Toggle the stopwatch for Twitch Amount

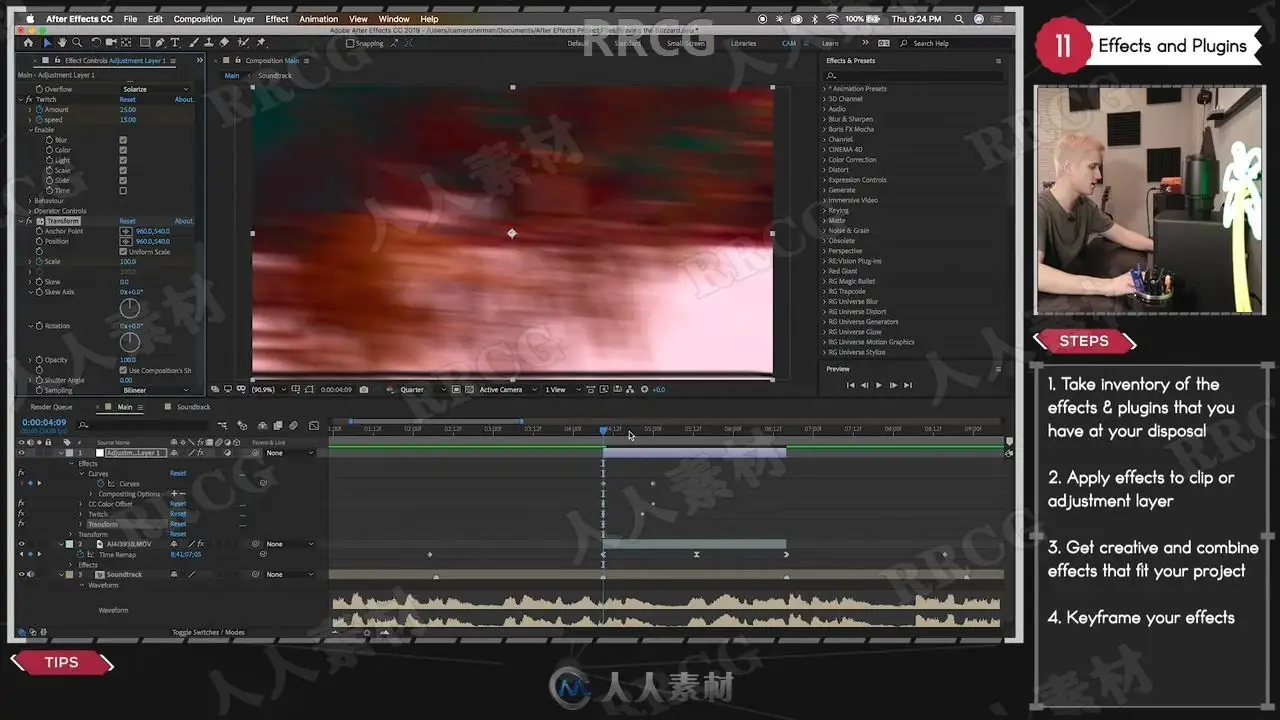click(x=39, y=110)
